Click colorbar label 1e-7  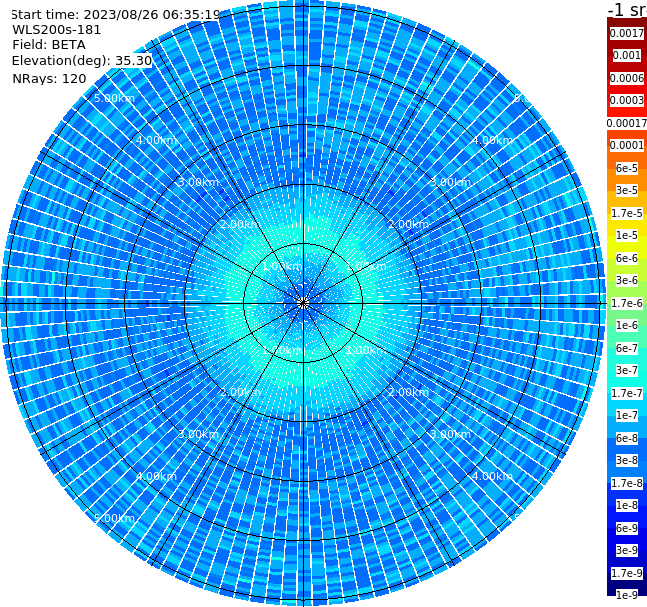(627, 415)
